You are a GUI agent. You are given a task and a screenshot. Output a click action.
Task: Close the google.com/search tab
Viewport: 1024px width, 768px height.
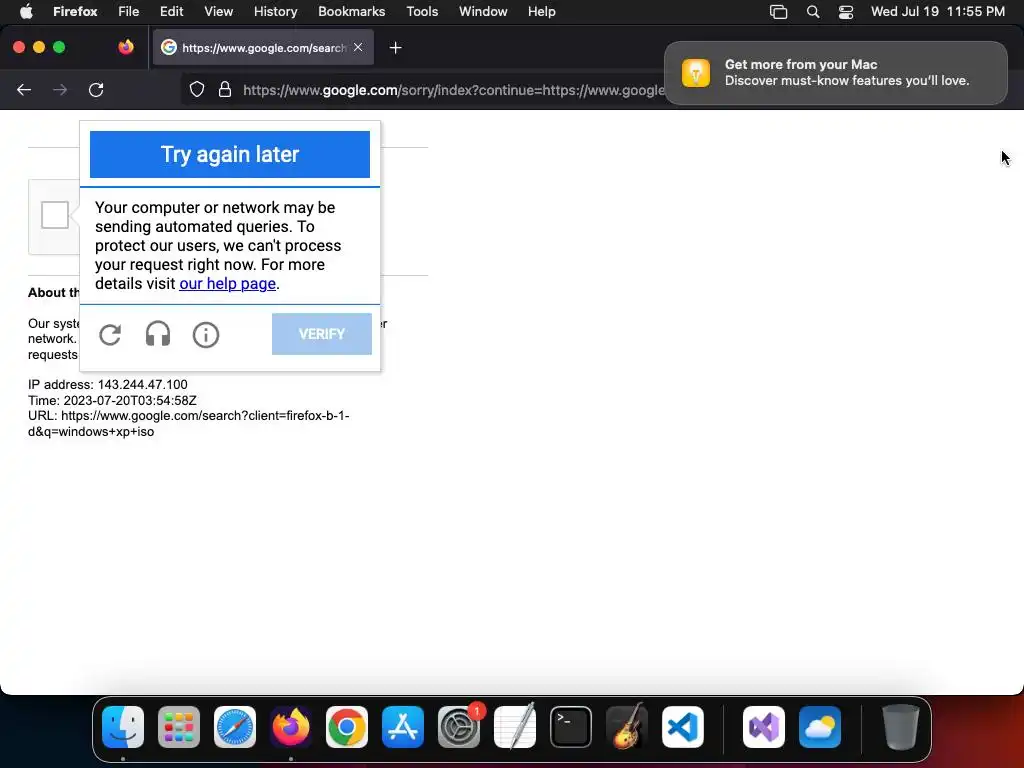click(358, 47)
